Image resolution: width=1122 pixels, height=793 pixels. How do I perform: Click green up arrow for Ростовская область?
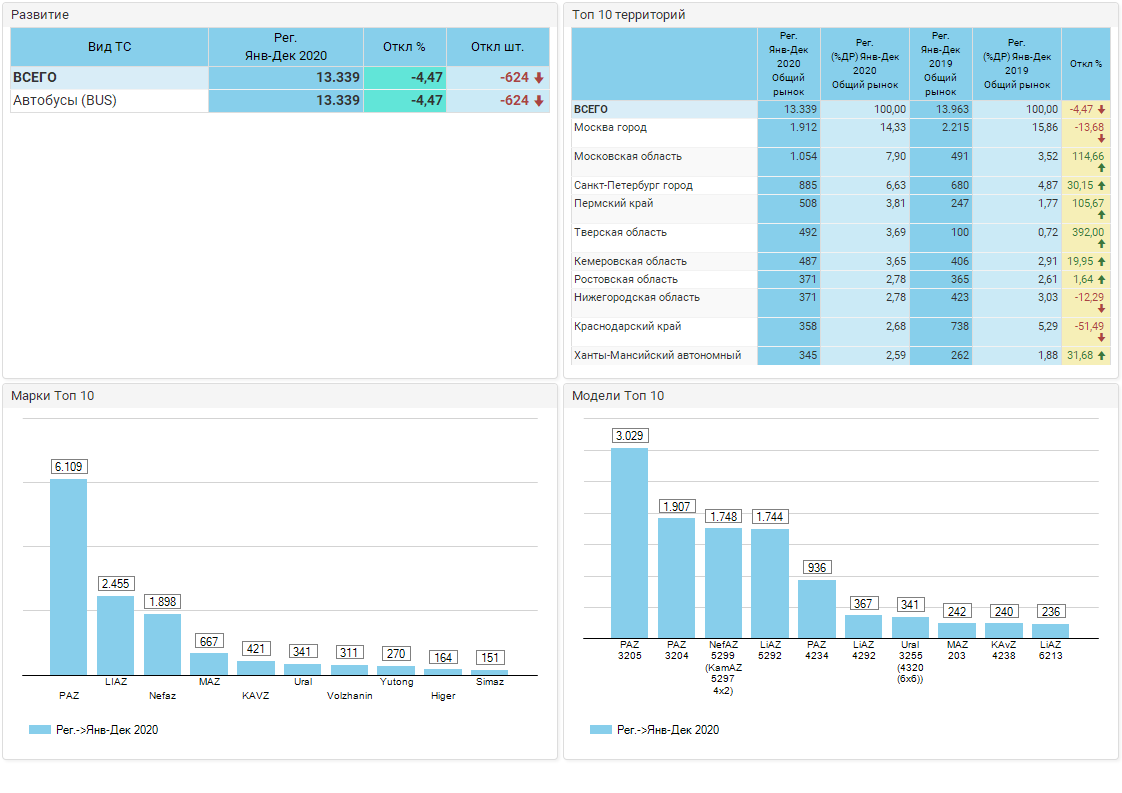1100,280
